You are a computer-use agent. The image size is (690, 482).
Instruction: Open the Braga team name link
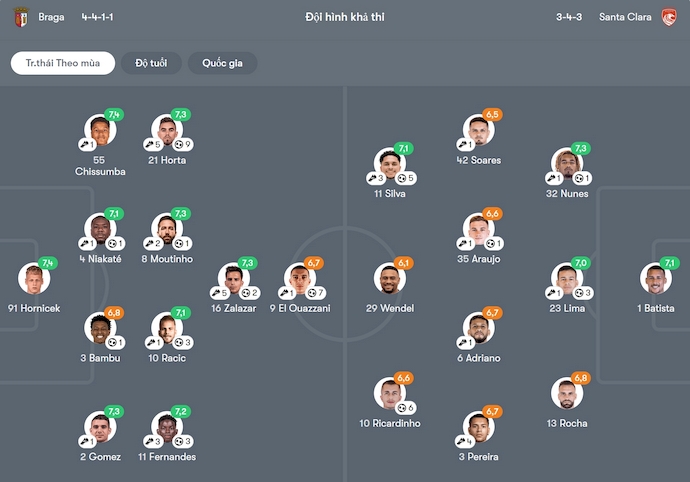[x=51, y=17]
